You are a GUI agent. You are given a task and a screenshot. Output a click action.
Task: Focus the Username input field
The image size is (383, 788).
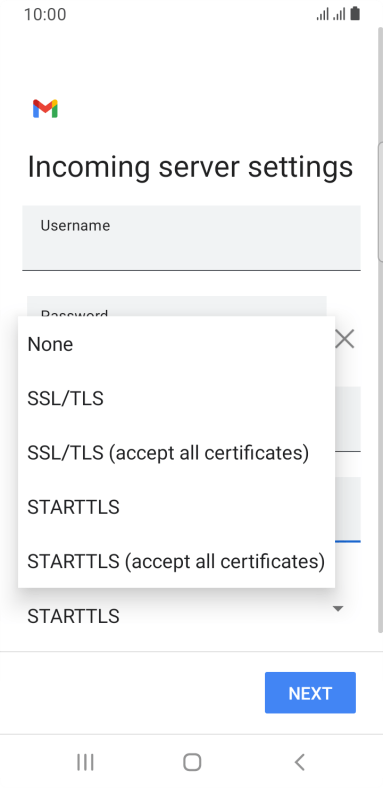click(191, 238)
